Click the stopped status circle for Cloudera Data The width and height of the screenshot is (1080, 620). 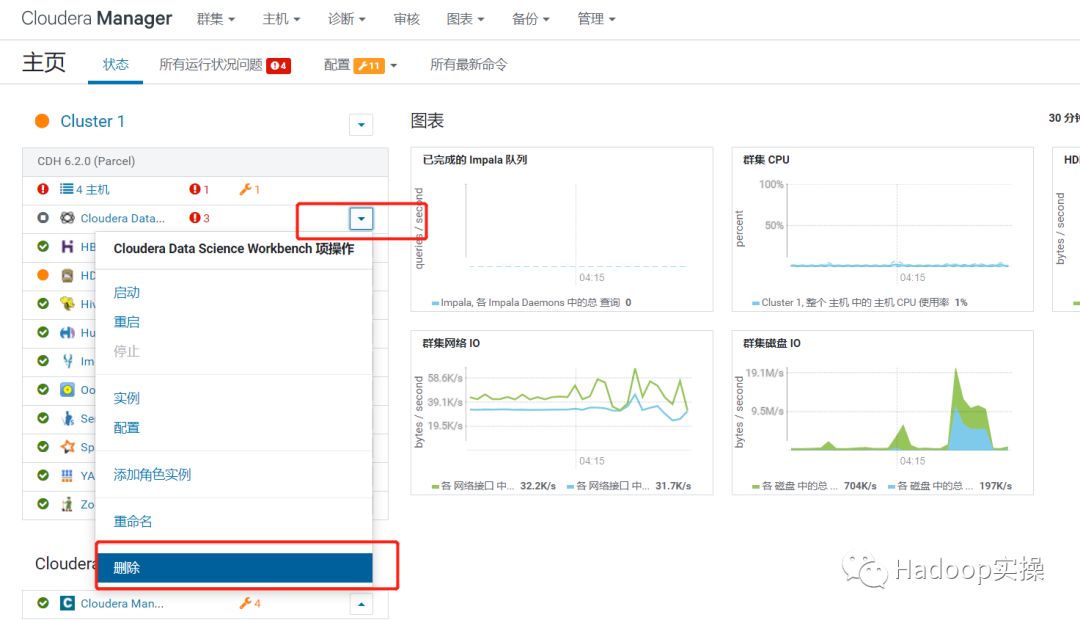coord(43,218)
